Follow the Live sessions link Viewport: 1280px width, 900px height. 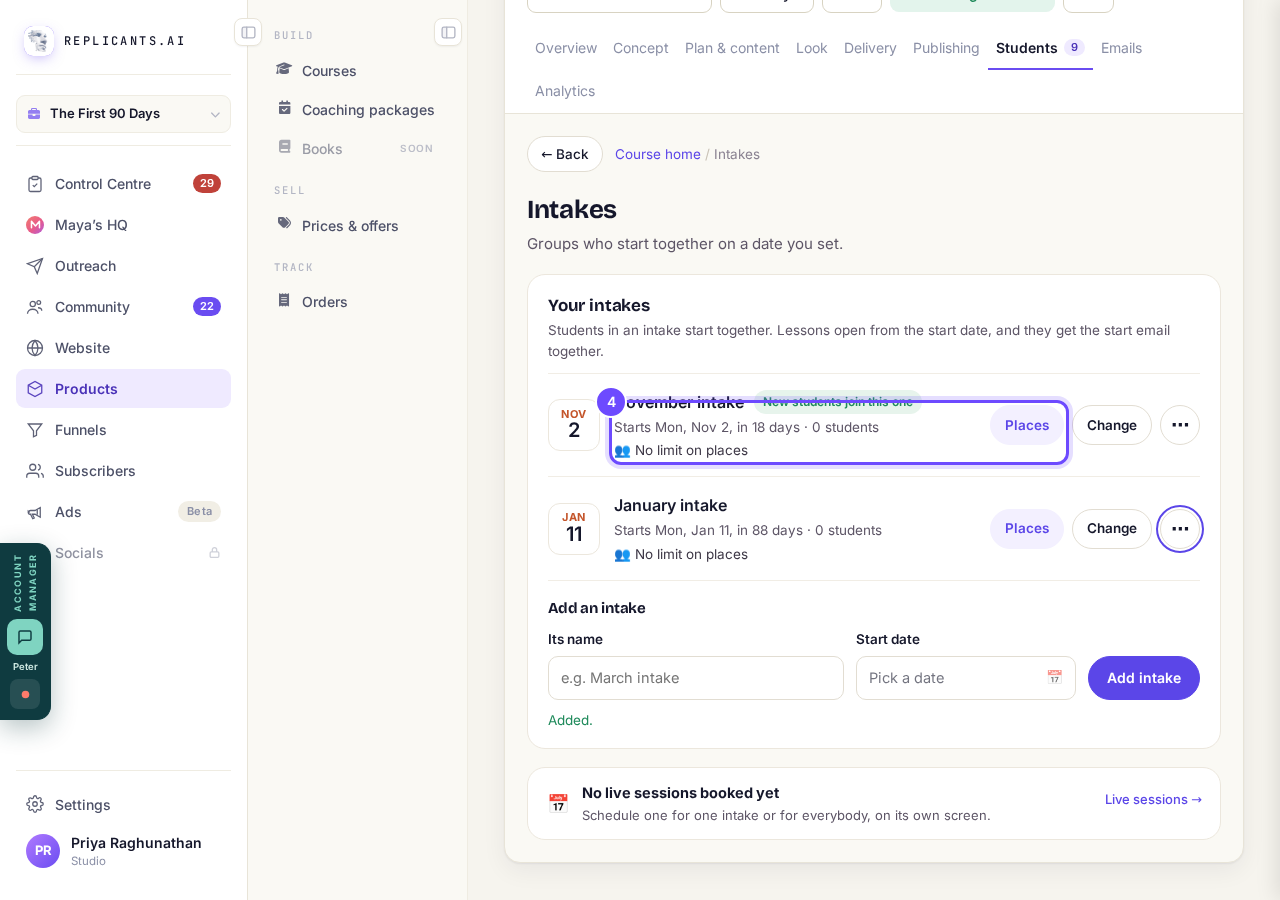pos(1153,799)
